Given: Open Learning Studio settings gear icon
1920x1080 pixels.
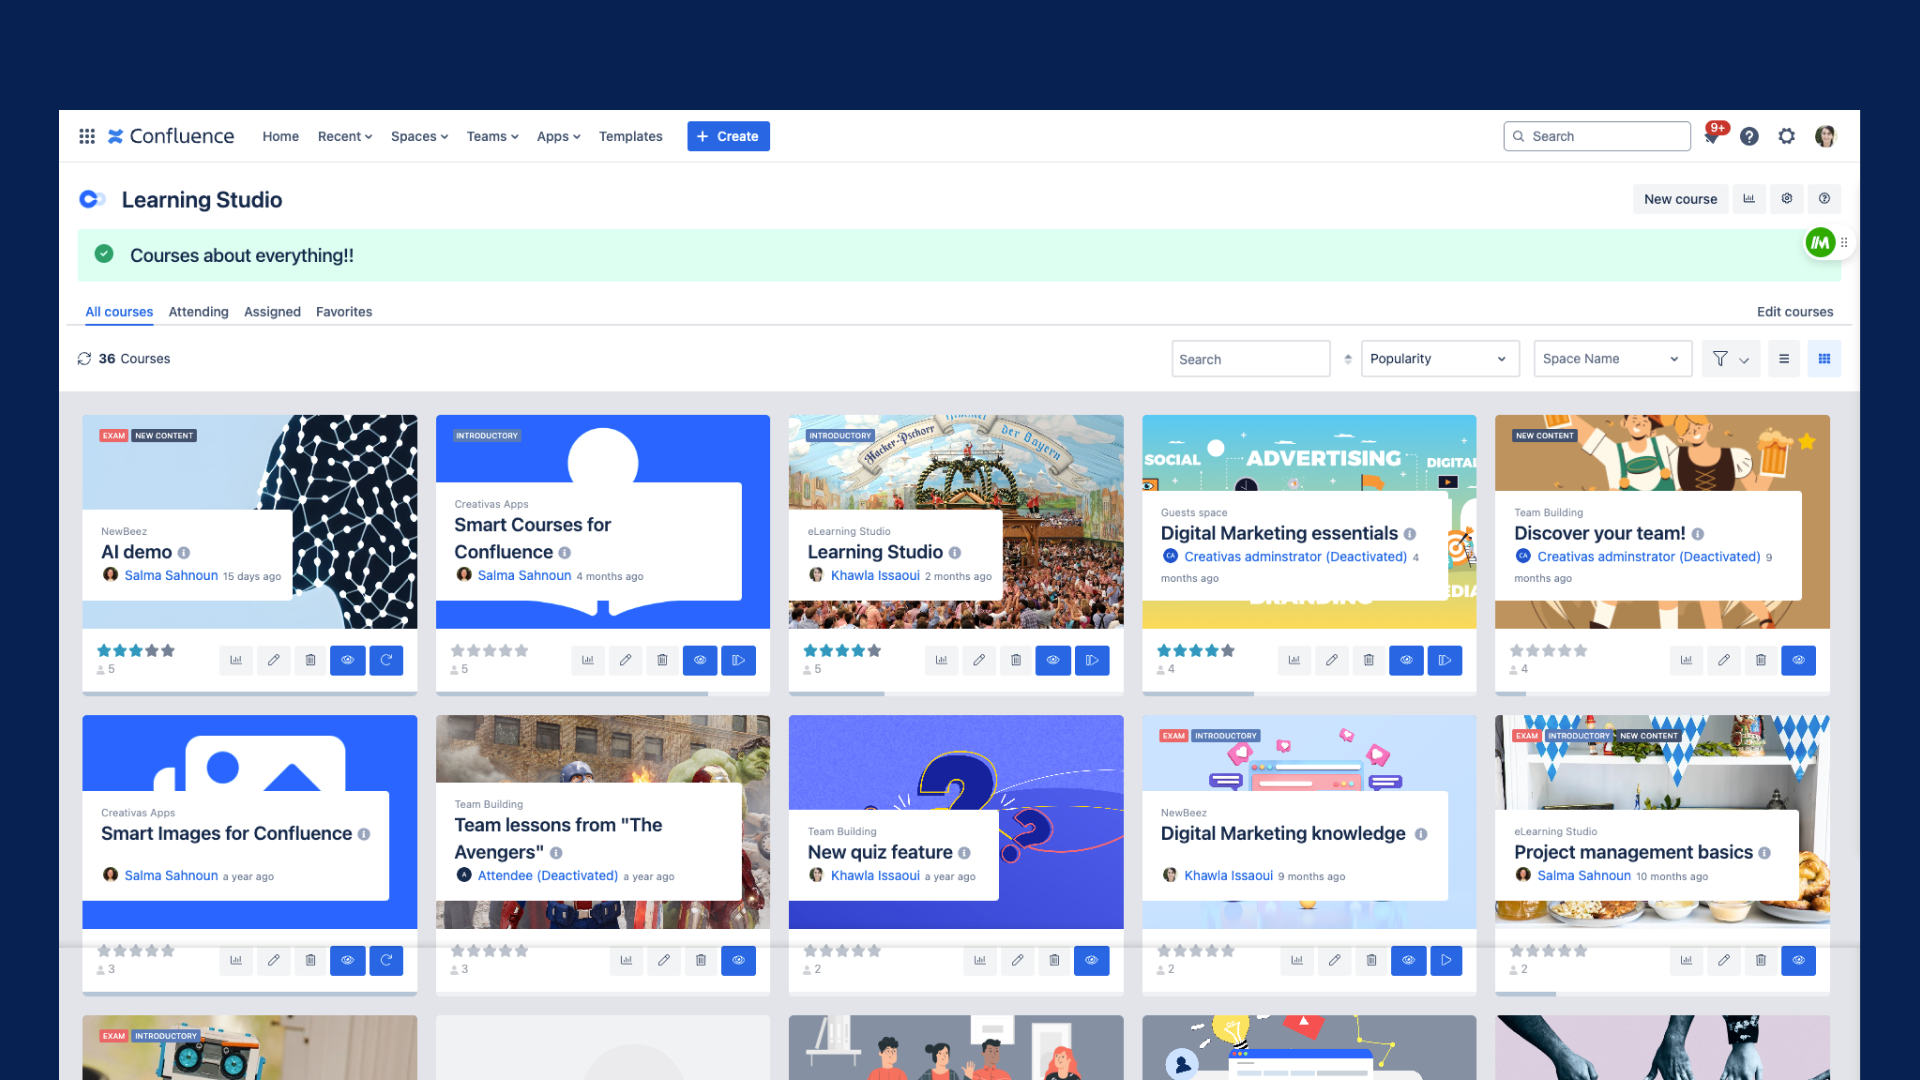Looking at the screenshot, I should 1786,199.
